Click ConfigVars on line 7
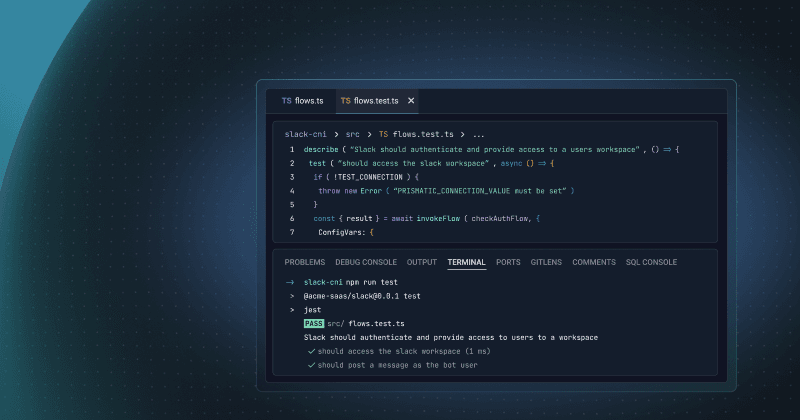The width and height of the screenshot is (800, 420). coord(343,232)
